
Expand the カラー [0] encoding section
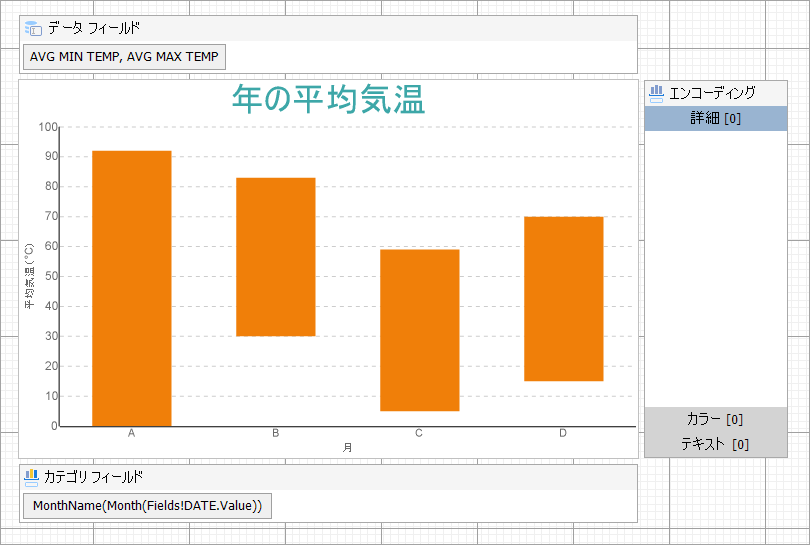(715, 419)
